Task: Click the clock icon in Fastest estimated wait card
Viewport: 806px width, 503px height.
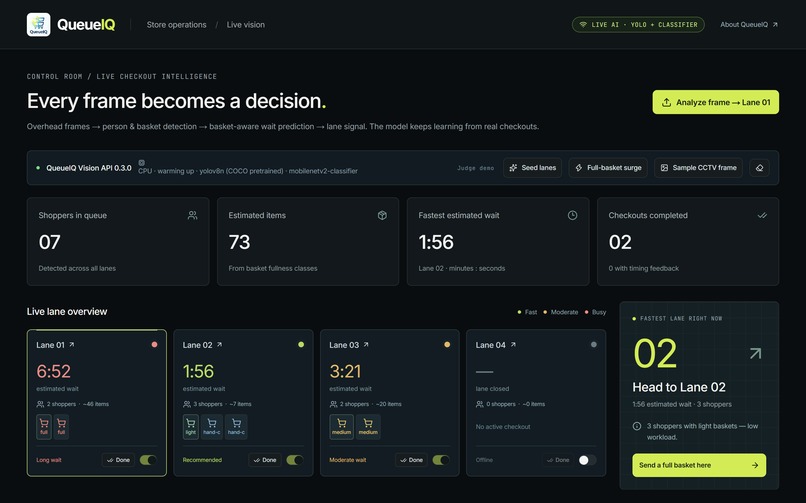Action: click(x=572, y=215)
